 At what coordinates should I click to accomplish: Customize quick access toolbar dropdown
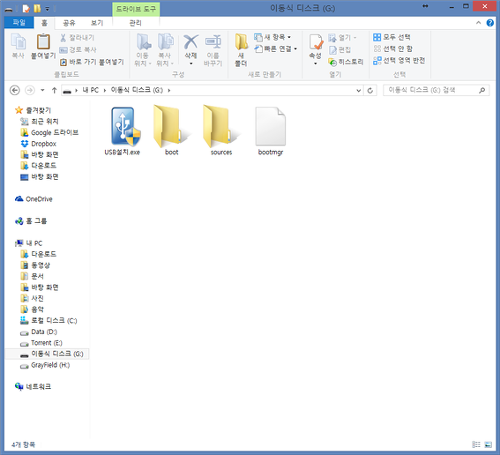point(47,9)
